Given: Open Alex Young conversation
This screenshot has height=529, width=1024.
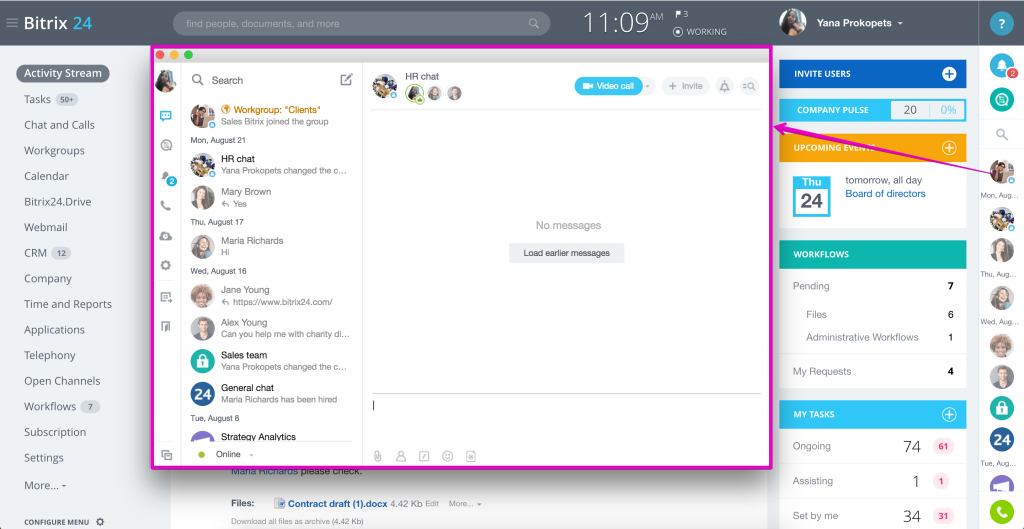Looking at the screenshot, I should (x=271, y=328).
